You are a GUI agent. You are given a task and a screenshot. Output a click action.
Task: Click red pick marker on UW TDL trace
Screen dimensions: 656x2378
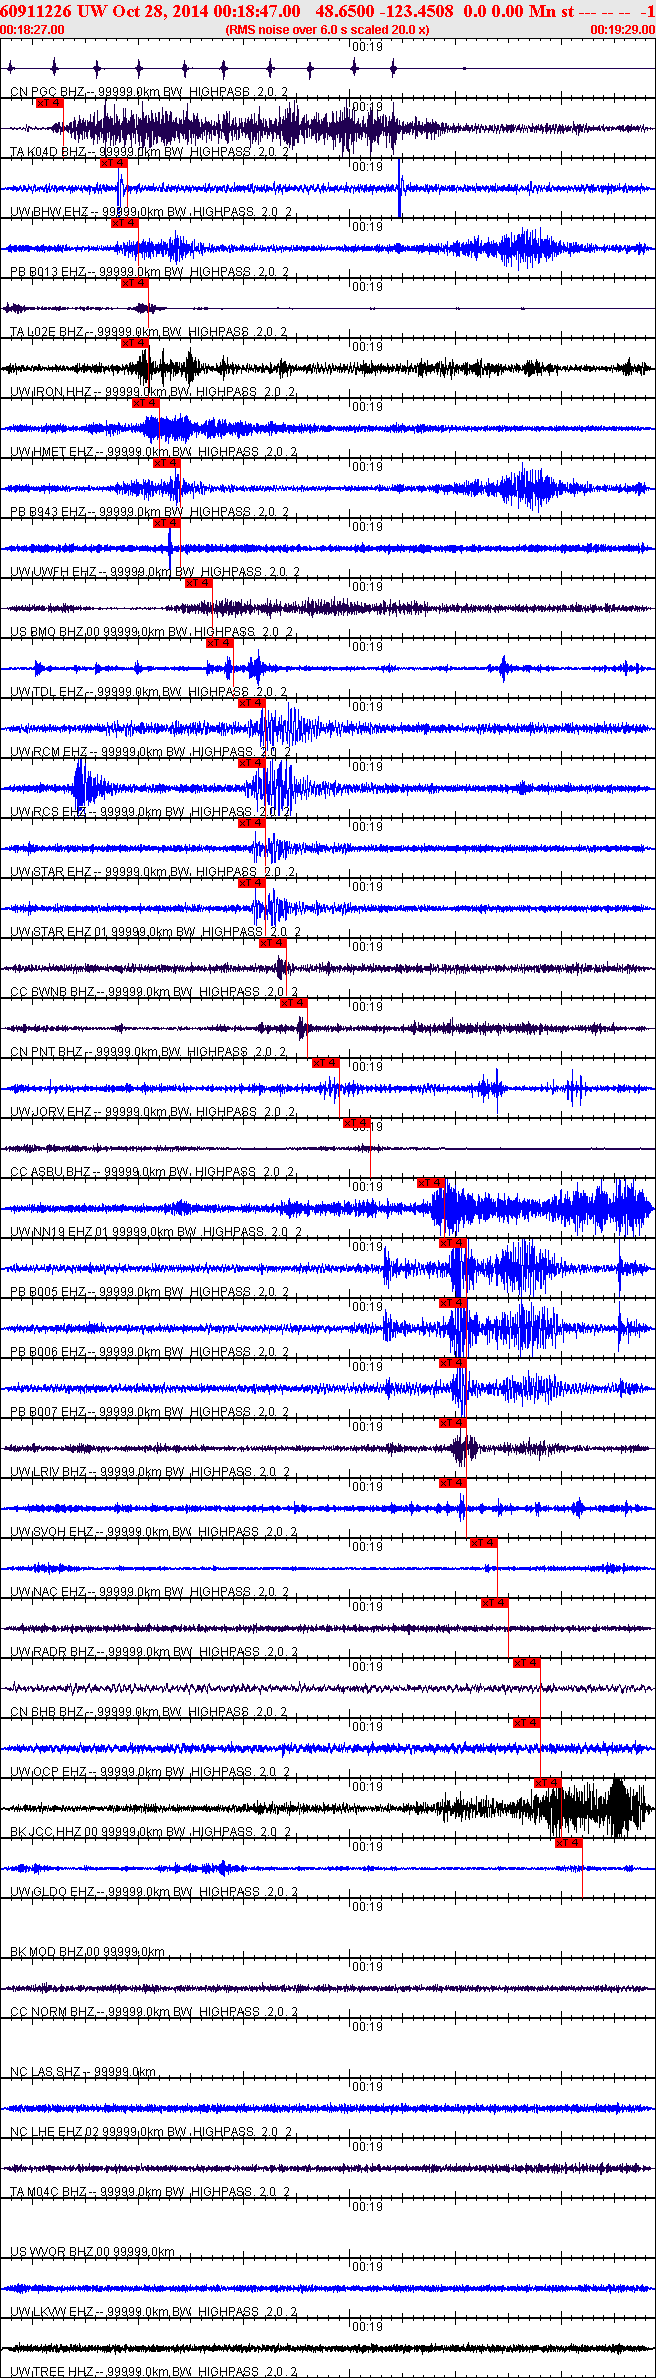click(x=220, y=642)
